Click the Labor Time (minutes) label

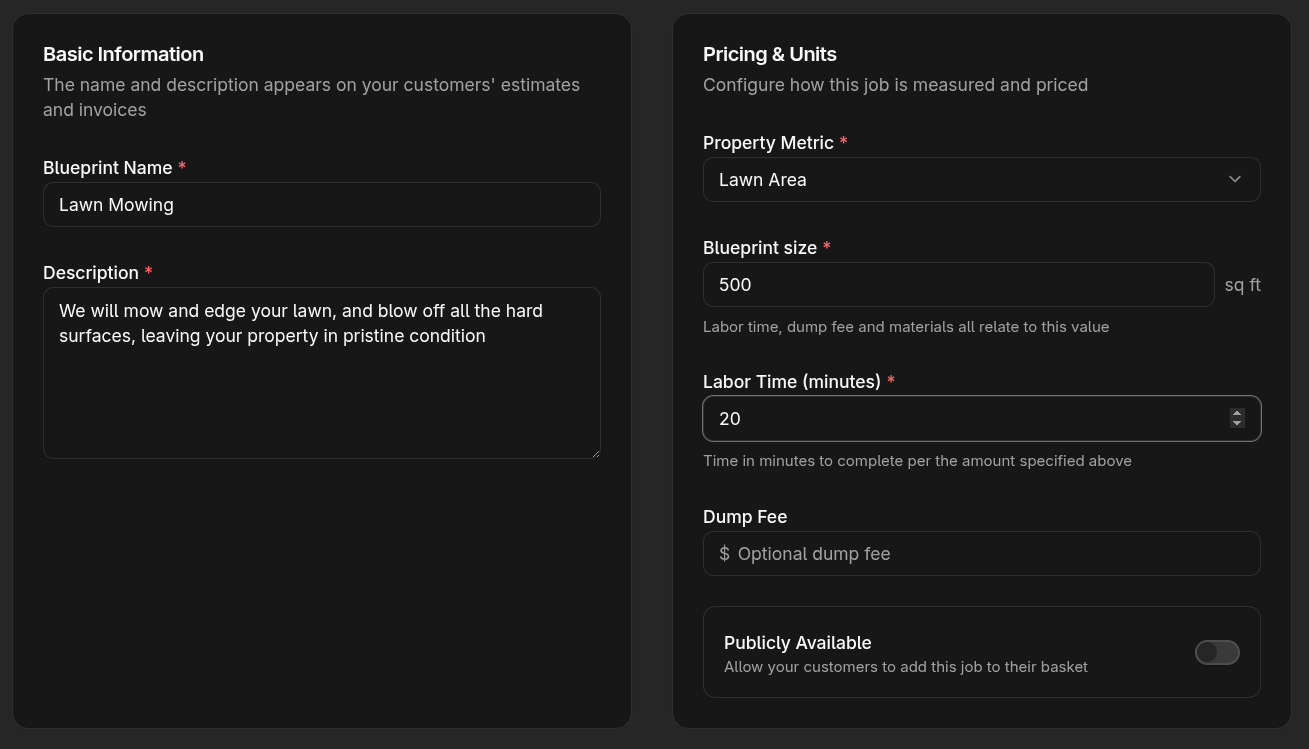pyautogui.click(x=791, y=382)
